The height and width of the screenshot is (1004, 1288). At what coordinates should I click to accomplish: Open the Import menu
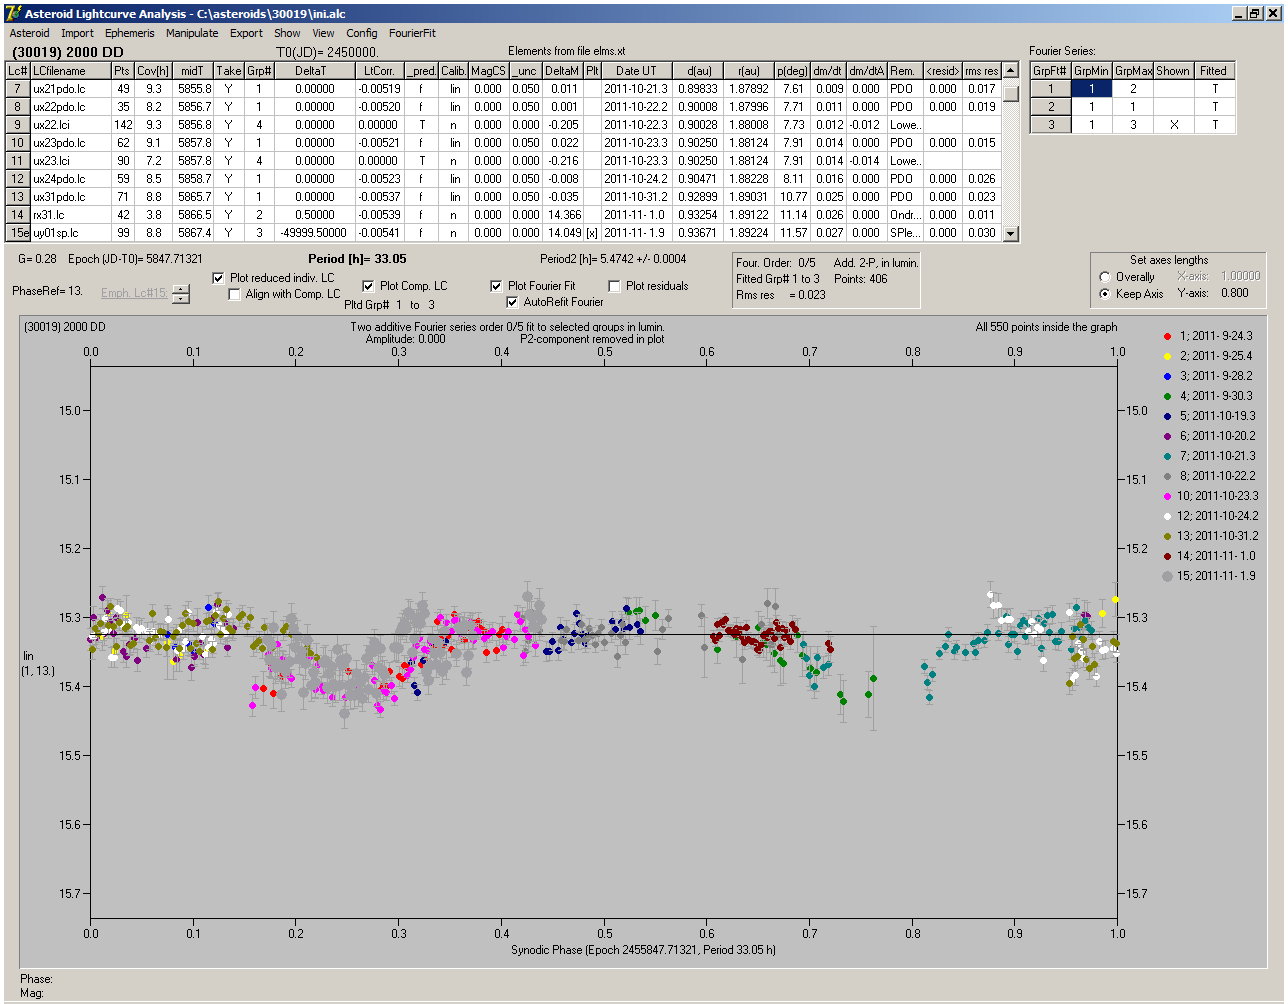tap(77, 33)
